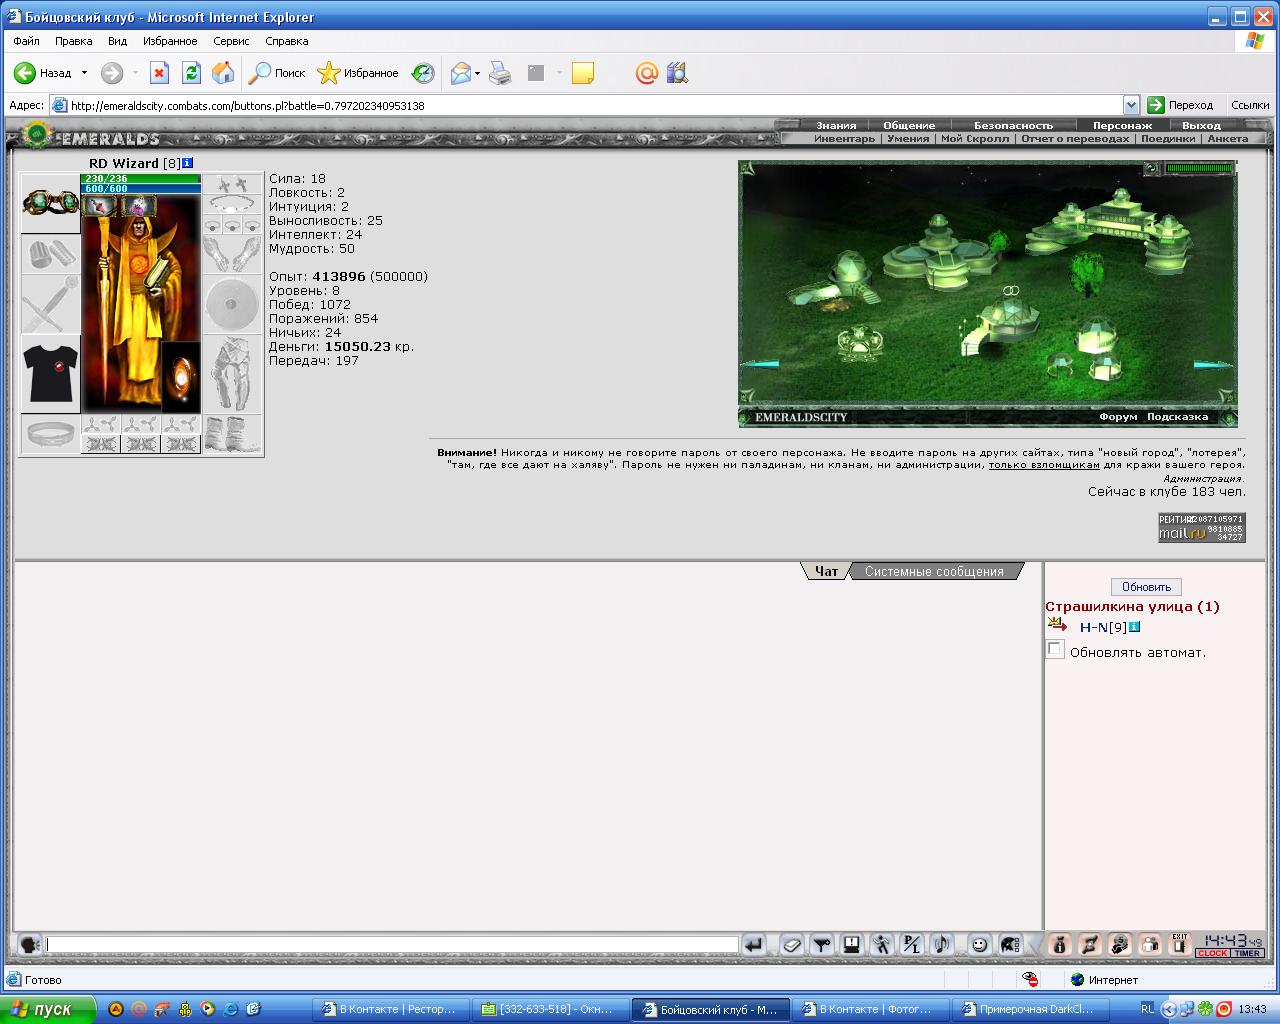Viewport: 1280px width, 1024px height.
Task: Click the smiley emoticon icon in chat bar
Action: tap(979, 944)
